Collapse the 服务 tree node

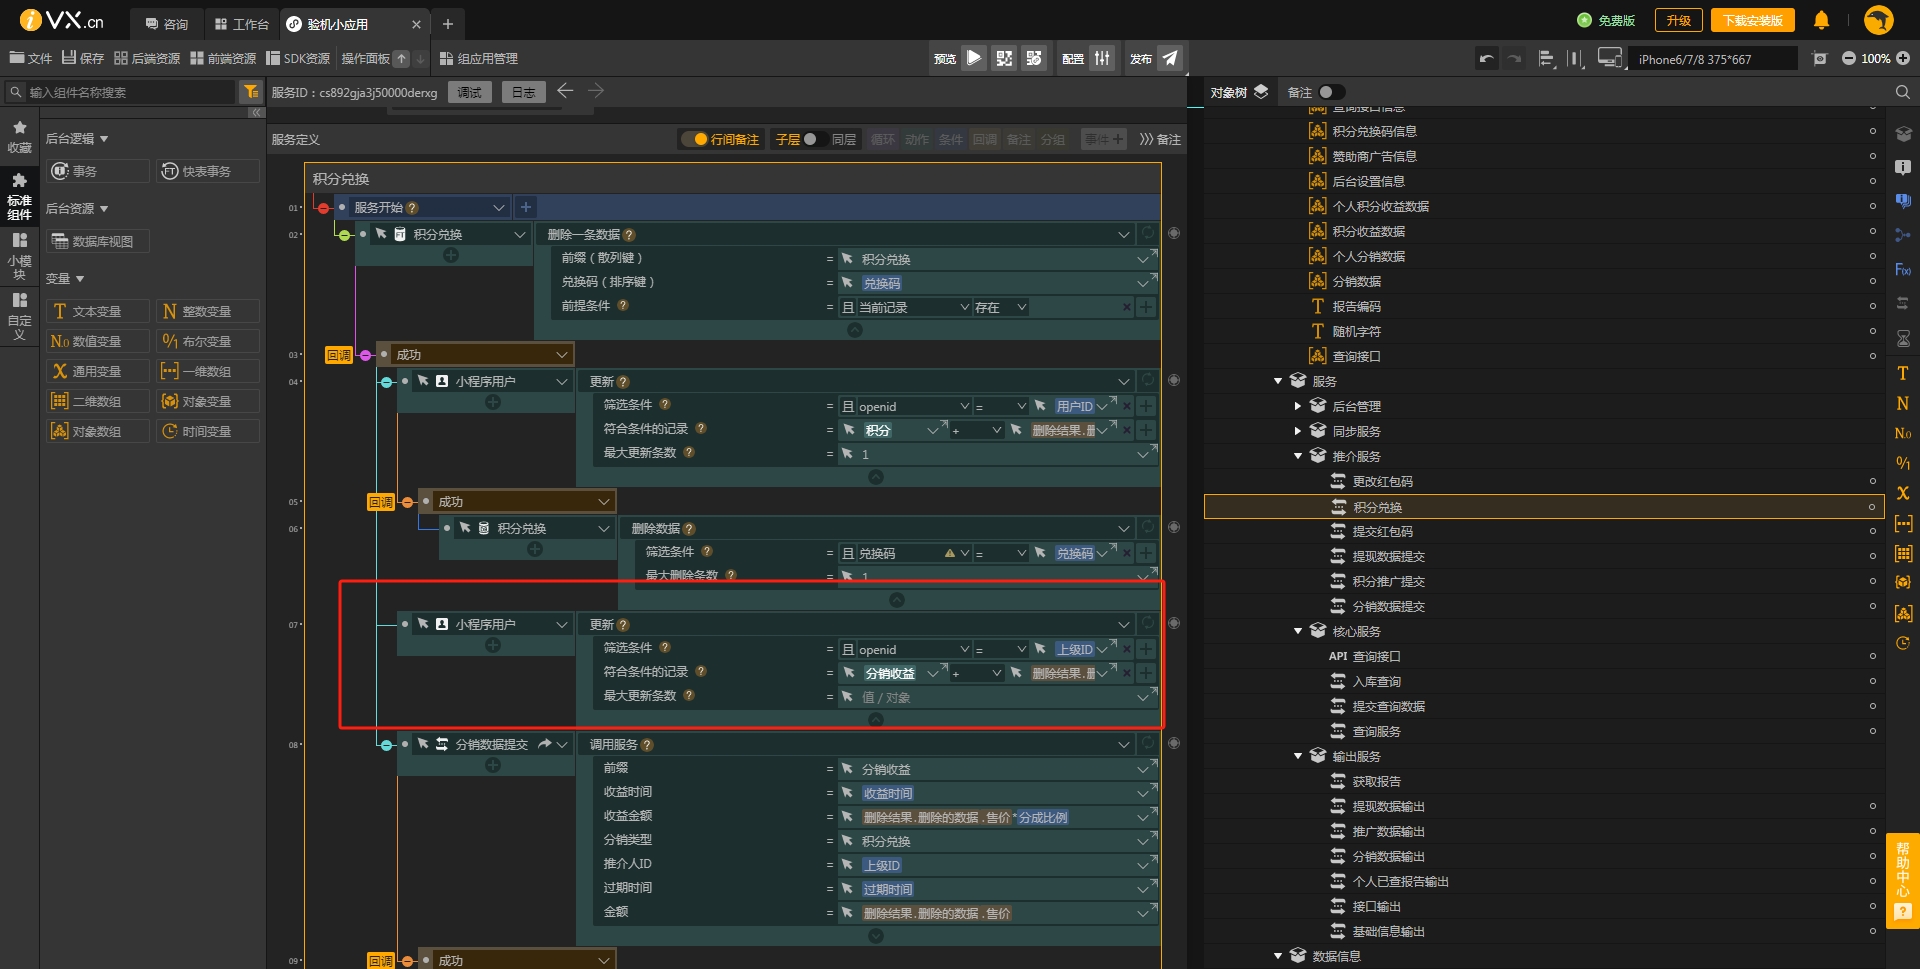(1278, 381)
